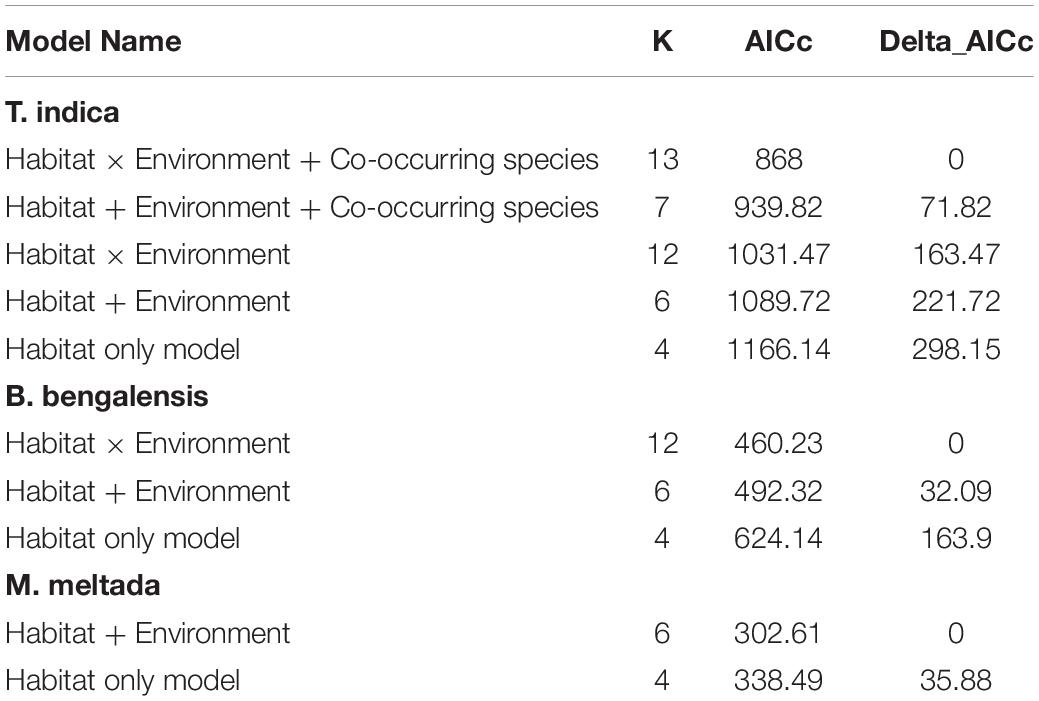Click the Model Name column header
Image resolution: width=1039 pixels, height=701 pixels.
(x=93, y=42)
